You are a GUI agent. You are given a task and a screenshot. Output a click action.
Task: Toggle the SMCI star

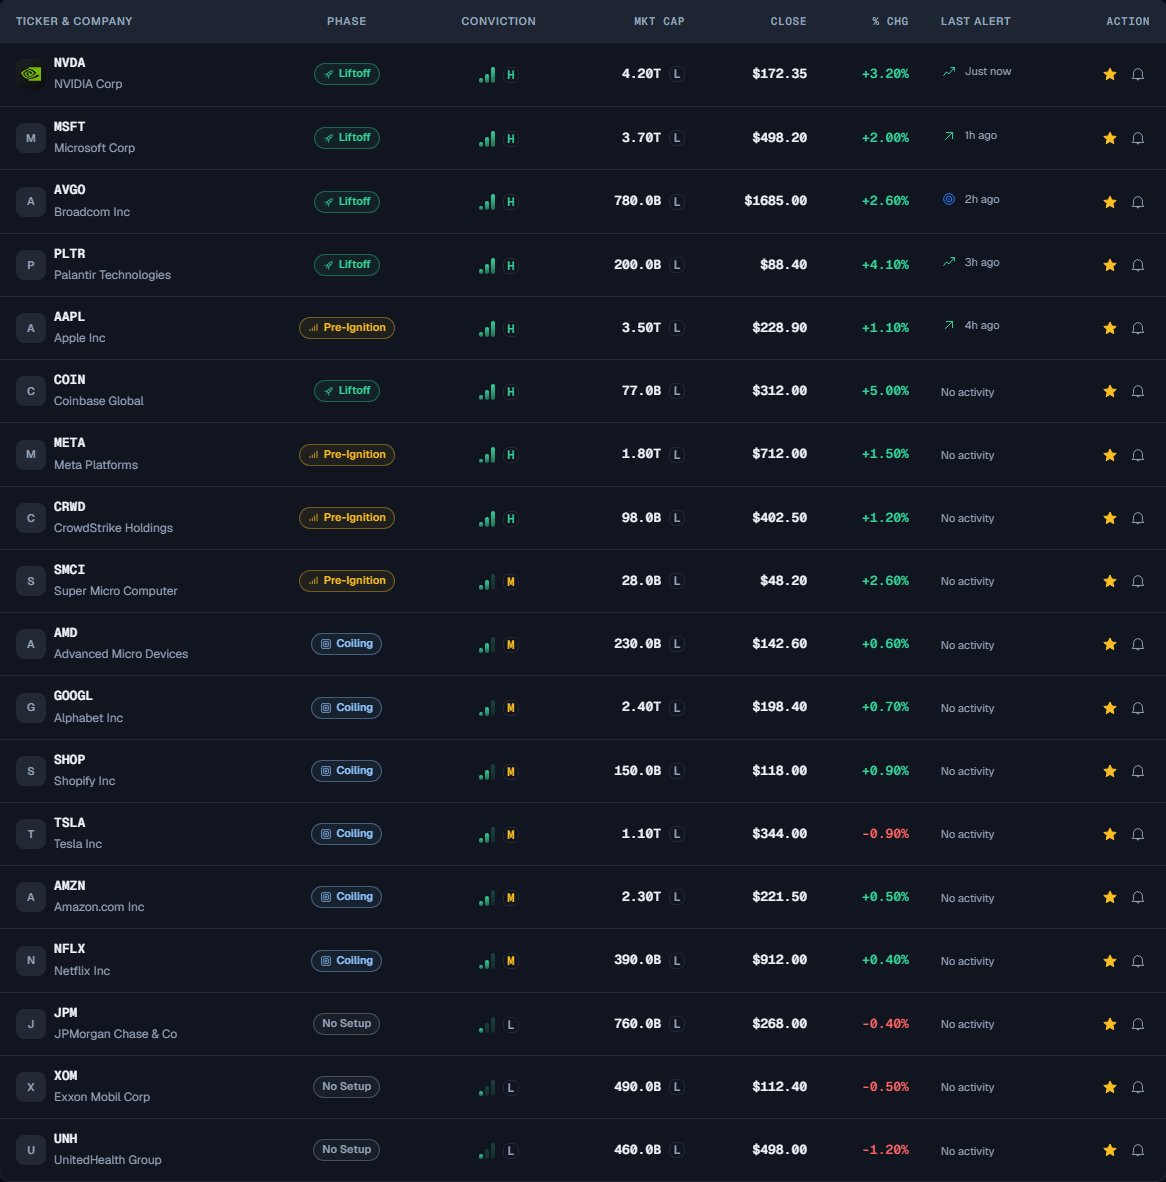click(x=1109, y=580)
